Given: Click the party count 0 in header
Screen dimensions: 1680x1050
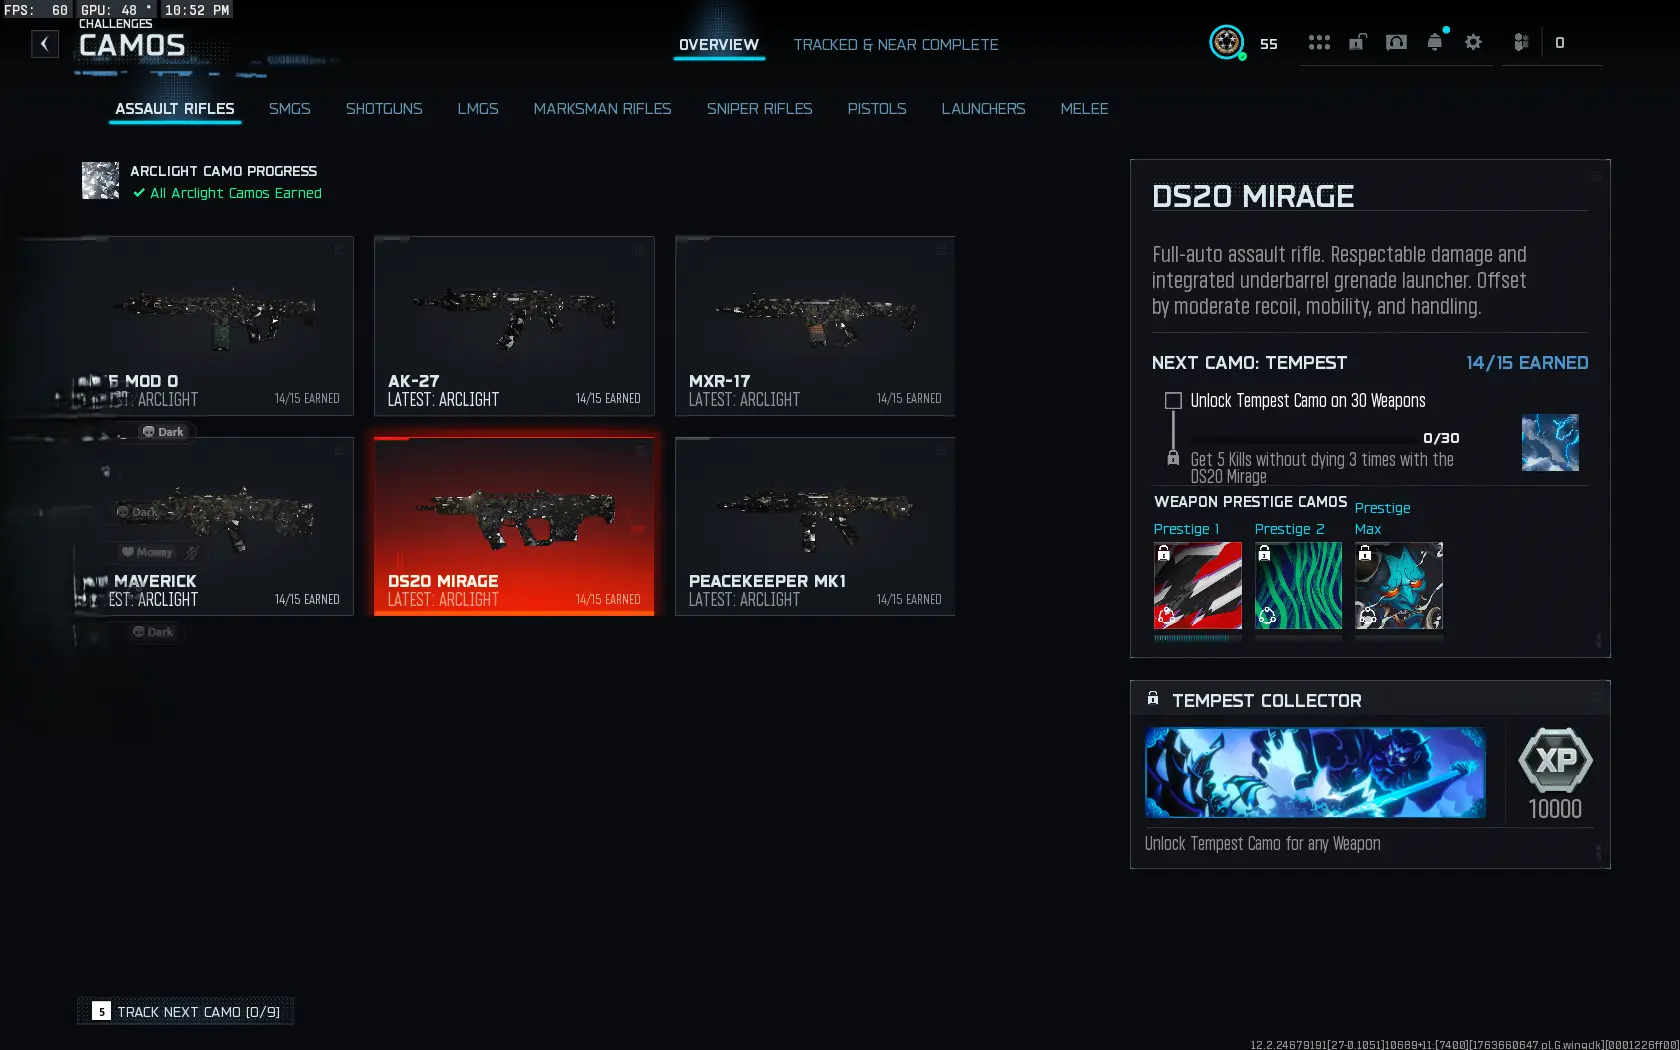Looking at the screenshot, I should pyautogui.click(x=1560, y=43).
